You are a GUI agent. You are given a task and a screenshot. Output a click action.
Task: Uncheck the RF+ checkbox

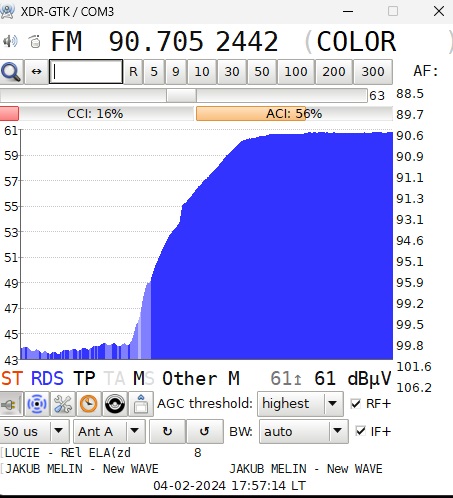click(356, 404)
